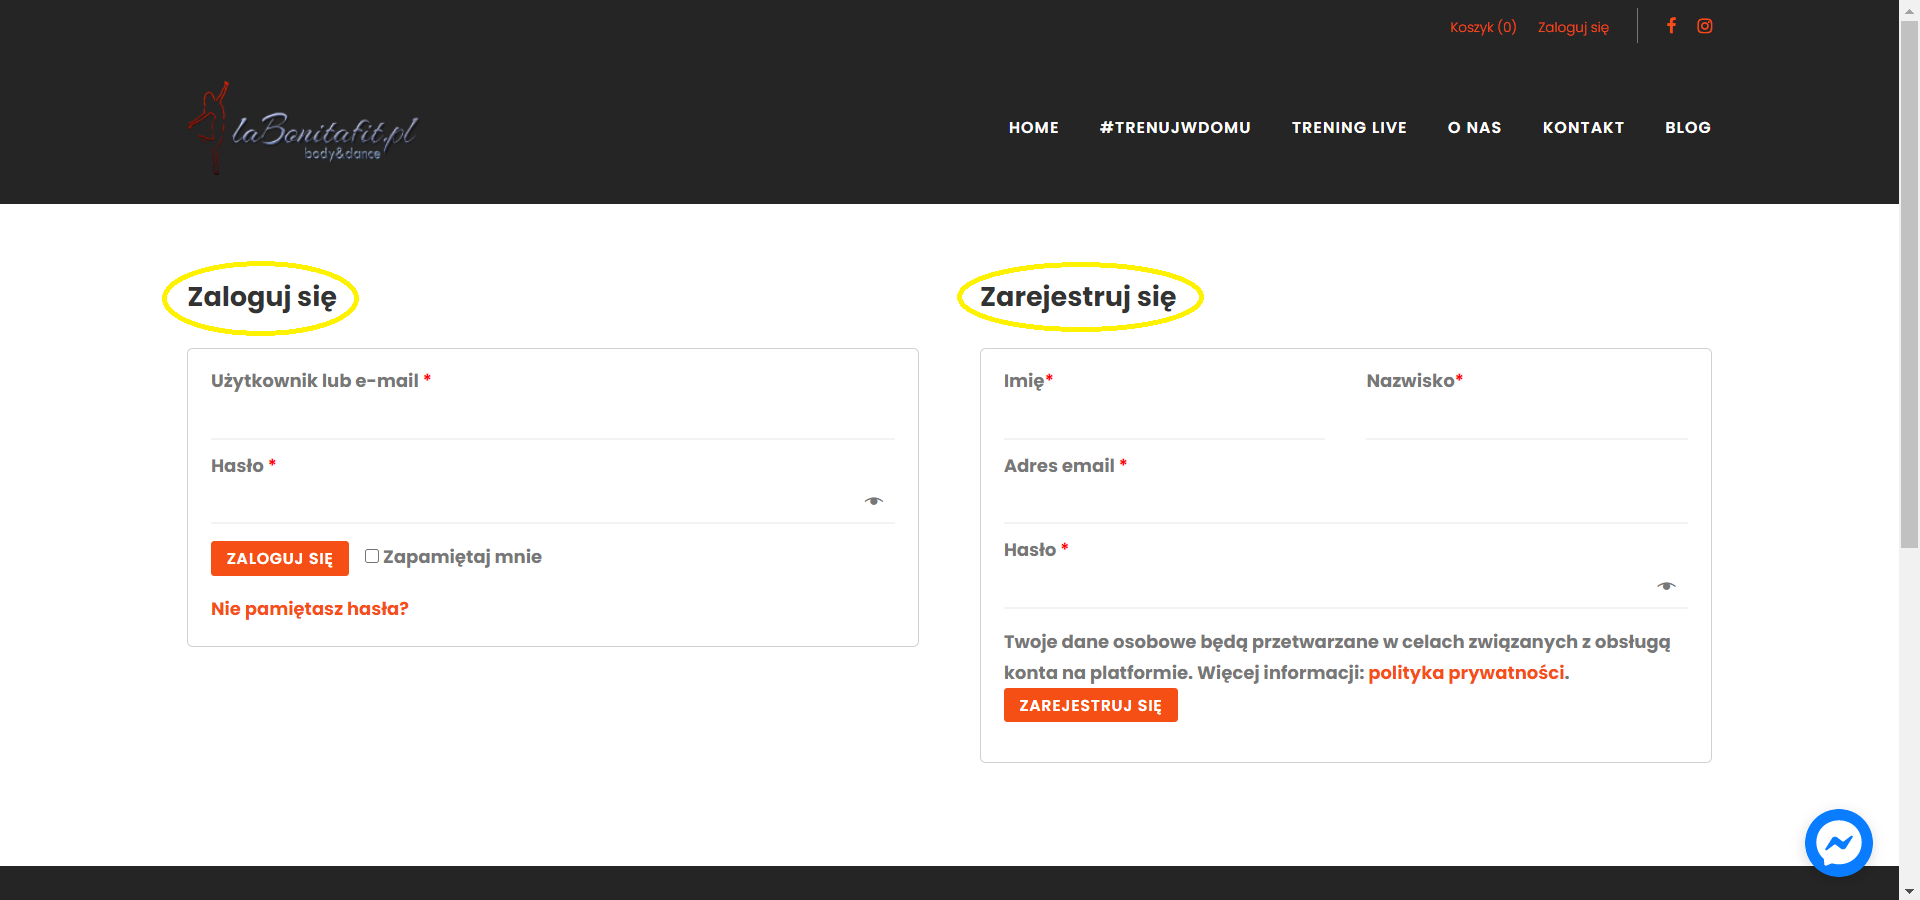Visit the BLOG section
This screenshot has width=1920, height=900.
(1687, 128)
